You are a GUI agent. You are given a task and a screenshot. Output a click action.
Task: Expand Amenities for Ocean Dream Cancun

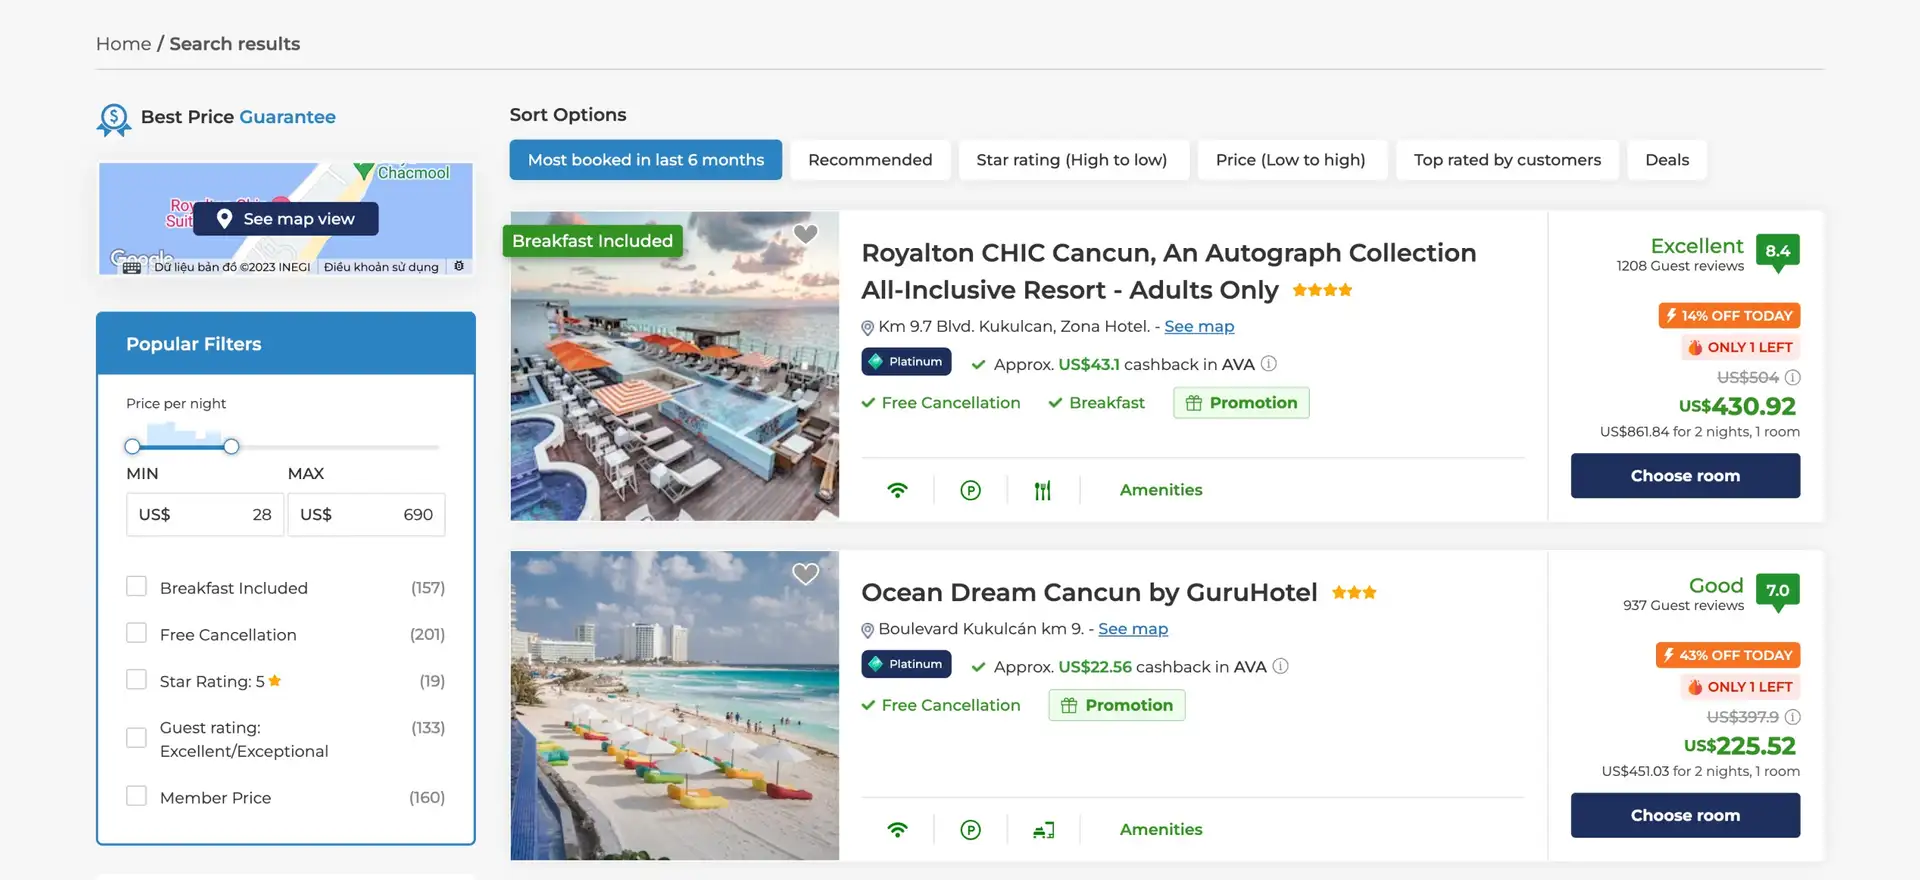tap(1160, 830)
